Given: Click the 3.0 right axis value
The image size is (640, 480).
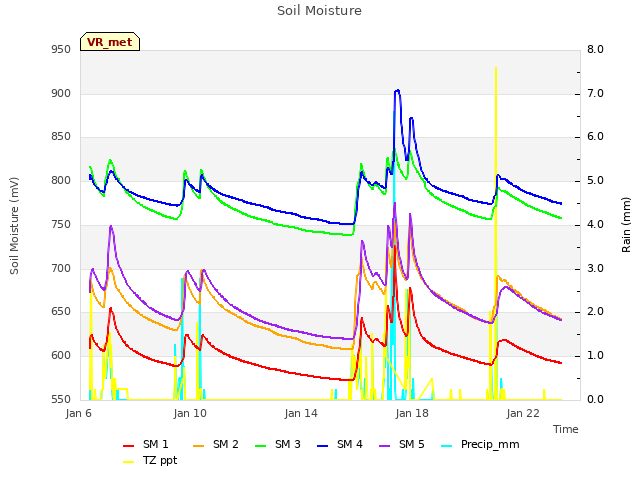Looking at the screenshot, I should [595, 269].
